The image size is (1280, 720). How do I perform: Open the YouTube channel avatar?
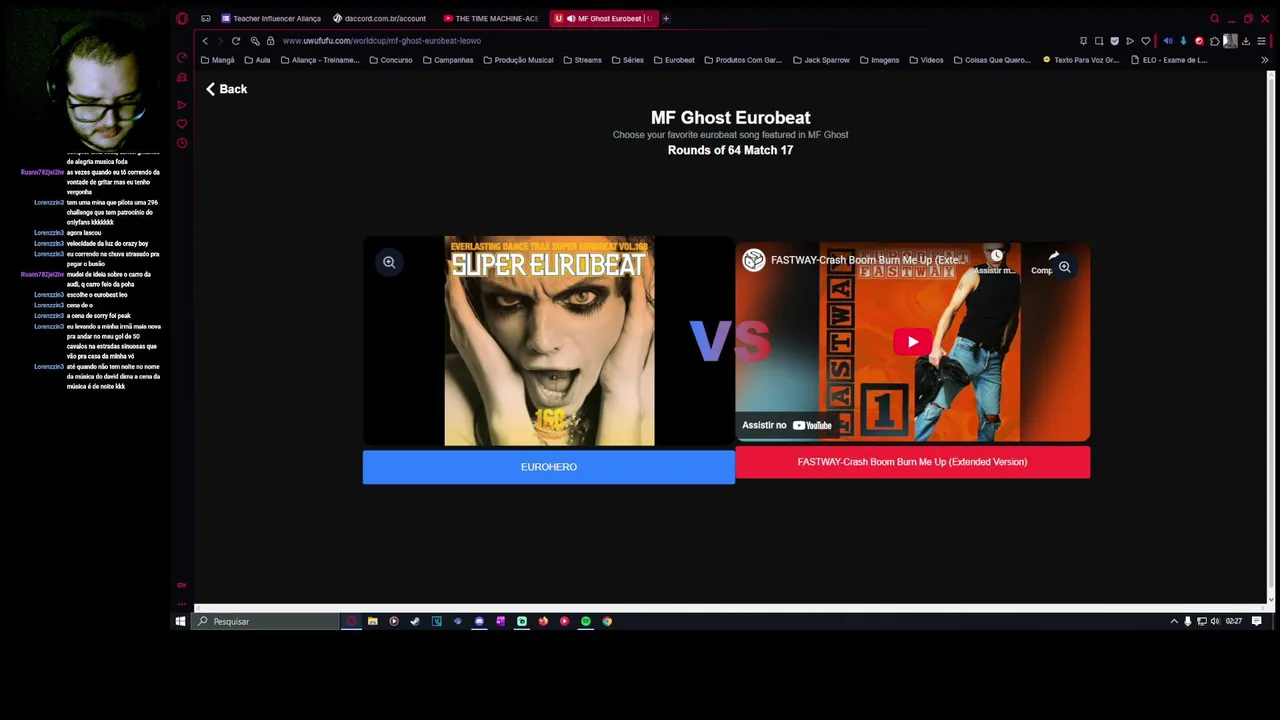pyautogui.click(x=753, y=260)
